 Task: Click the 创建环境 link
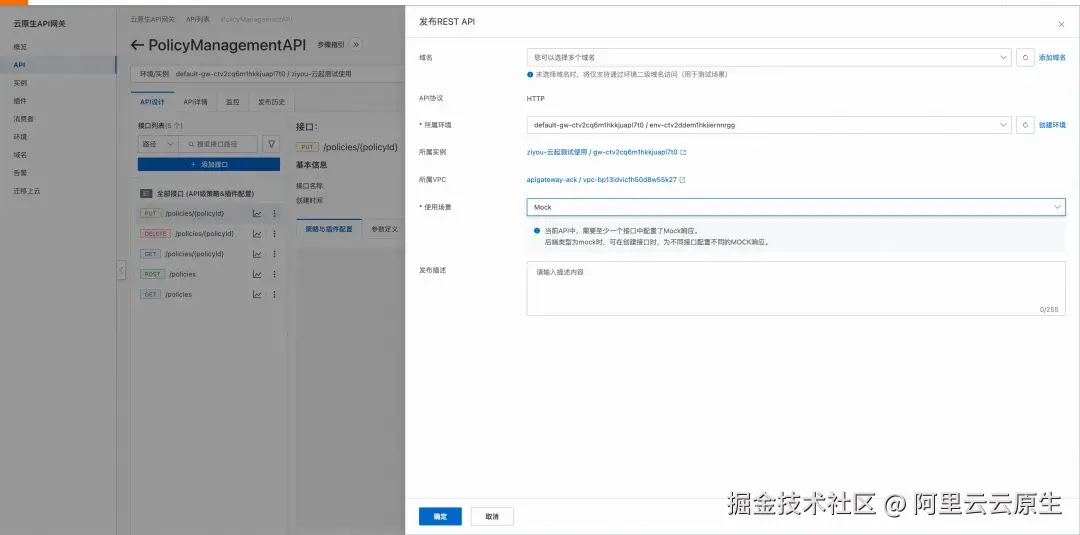click(x=1052, y=125)
